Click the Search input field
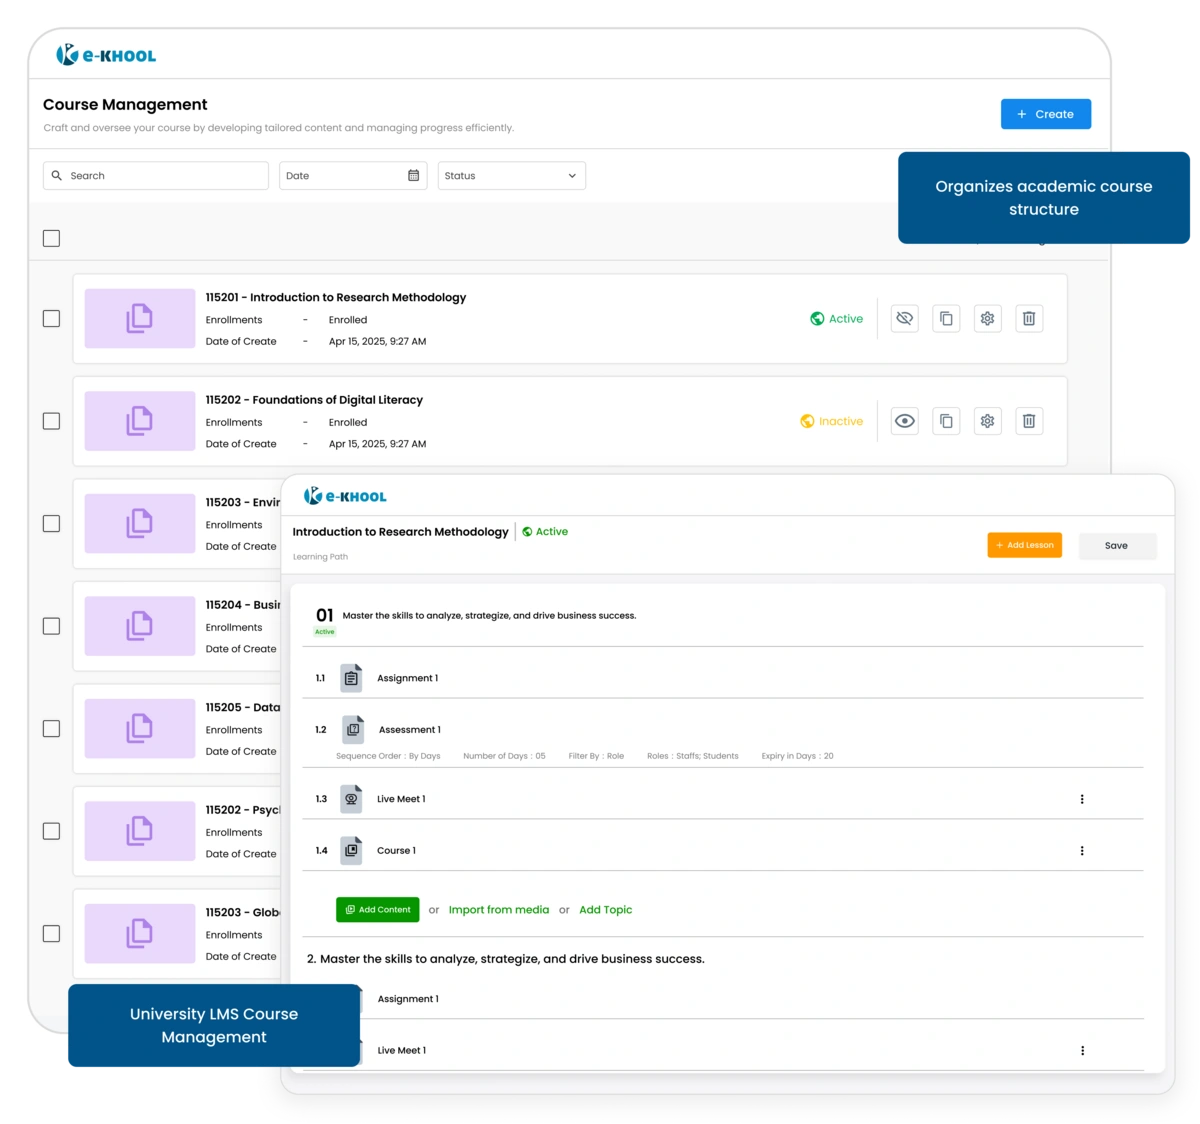The height and width of the screenshot is (1124, 1200). tap(155, 175)
